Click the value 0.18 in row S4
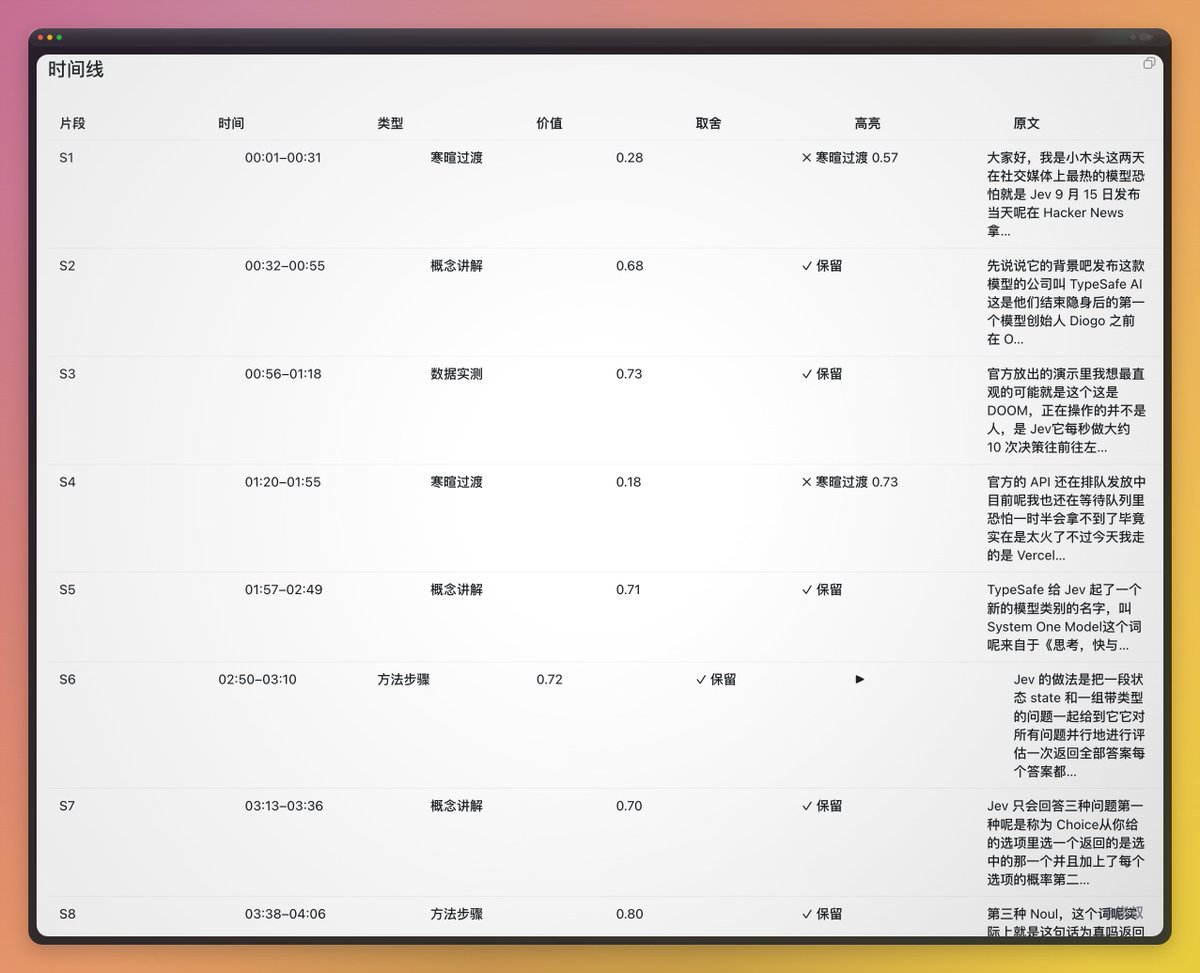This screenshot has height=973, width=1200. click(629, 482)
